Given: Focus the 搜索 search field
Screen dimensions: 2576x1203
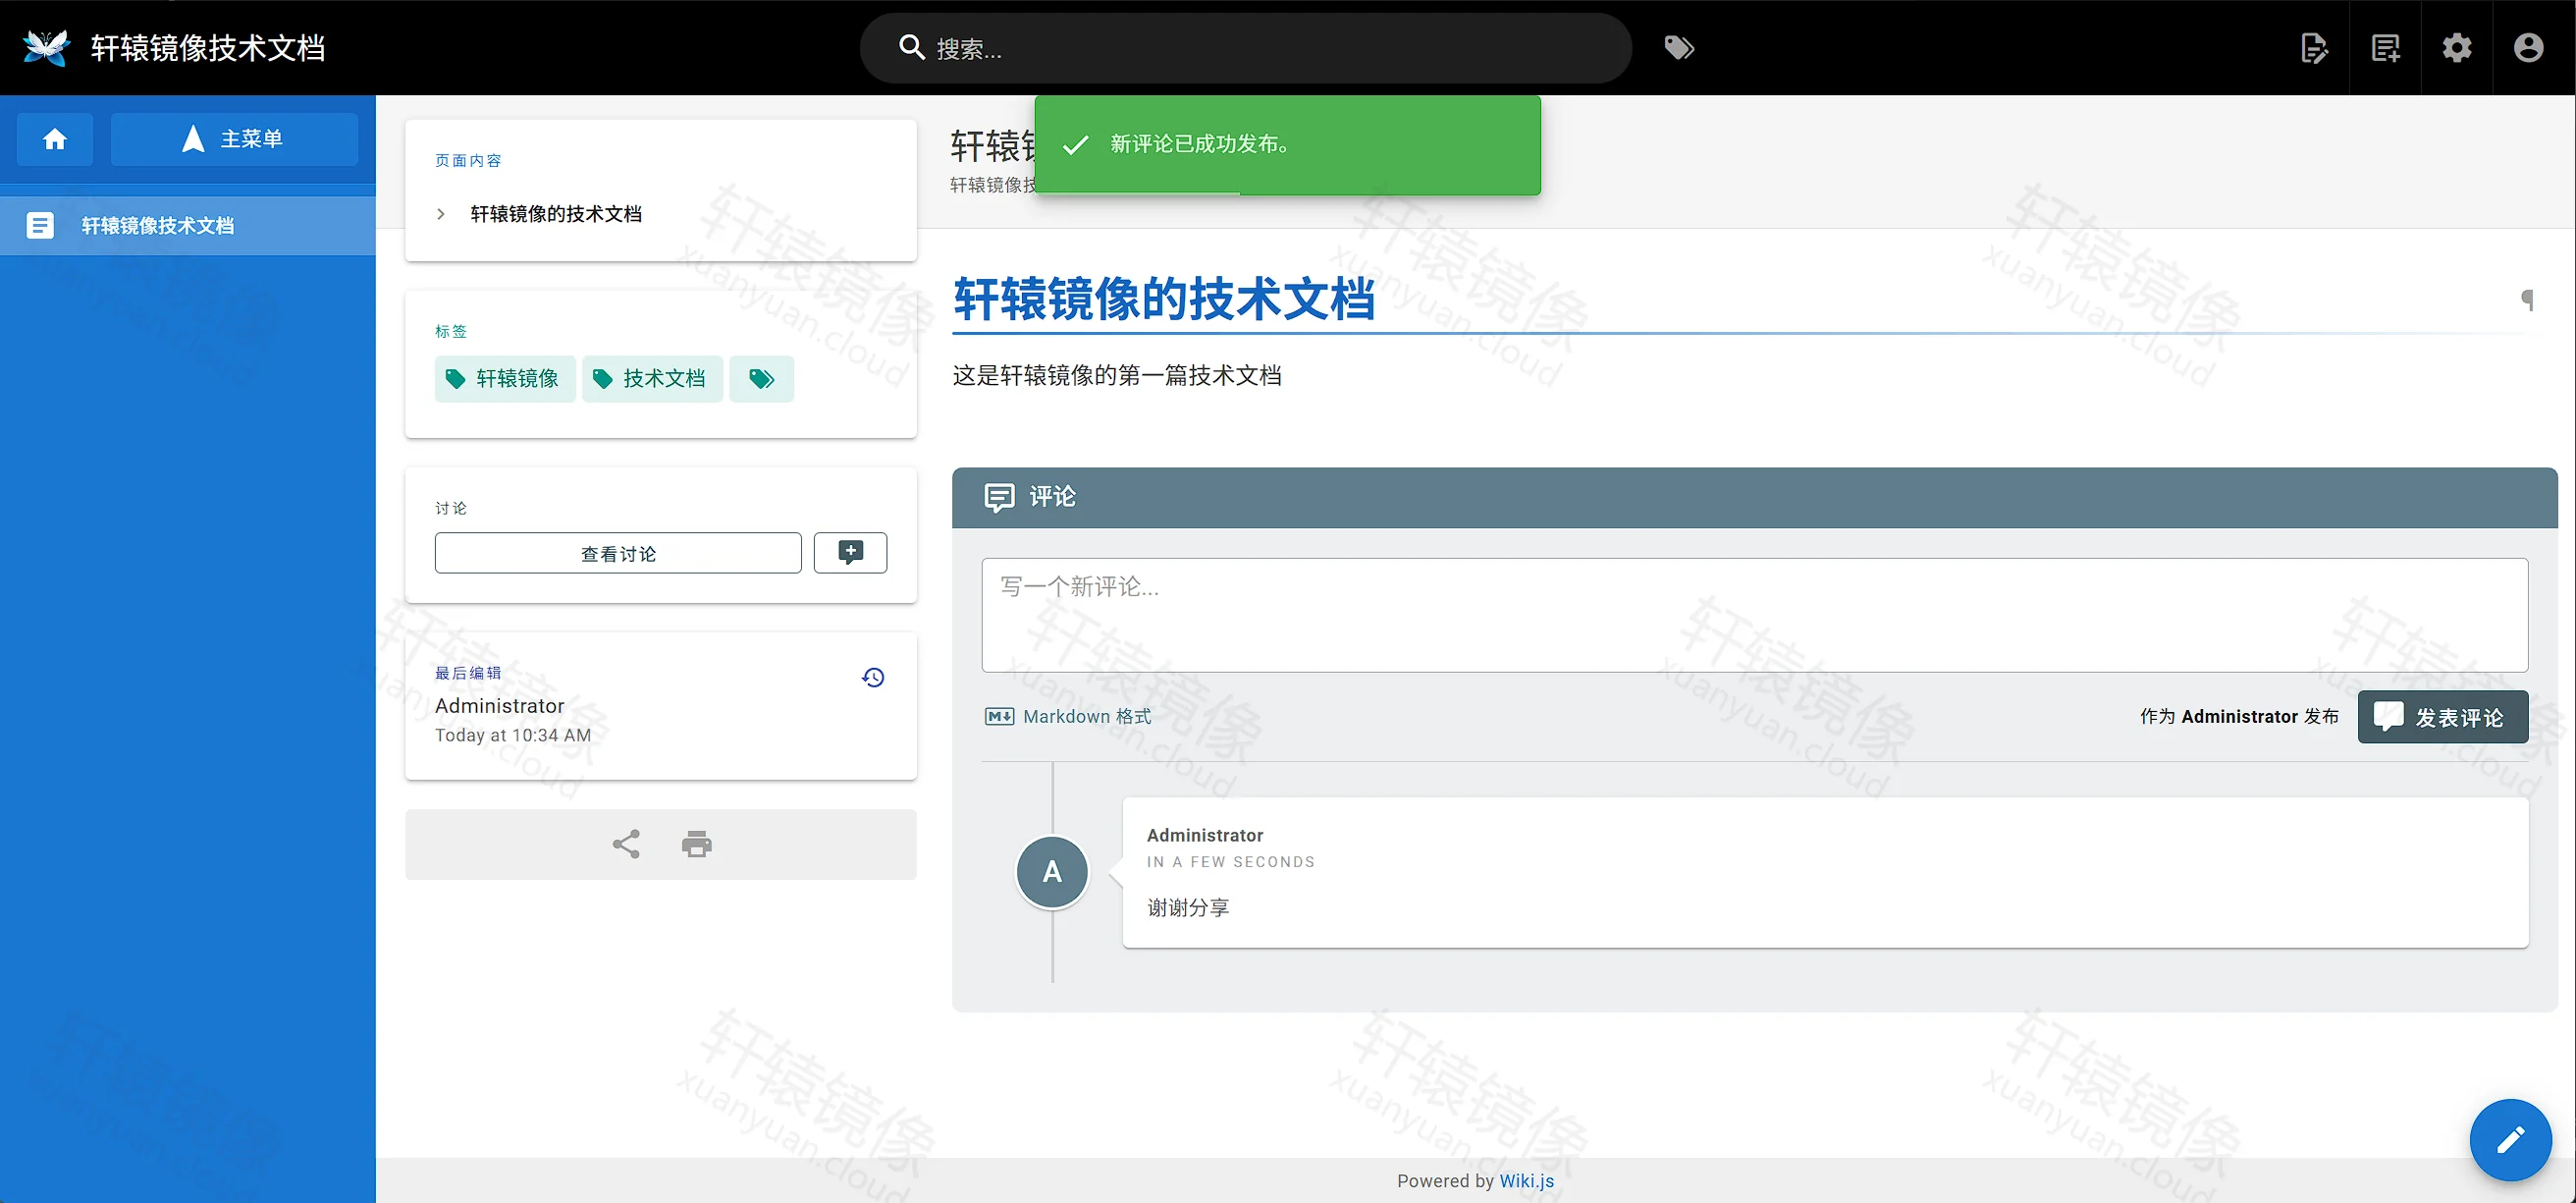Looking at the screenshot, I should click(1245, 48).
